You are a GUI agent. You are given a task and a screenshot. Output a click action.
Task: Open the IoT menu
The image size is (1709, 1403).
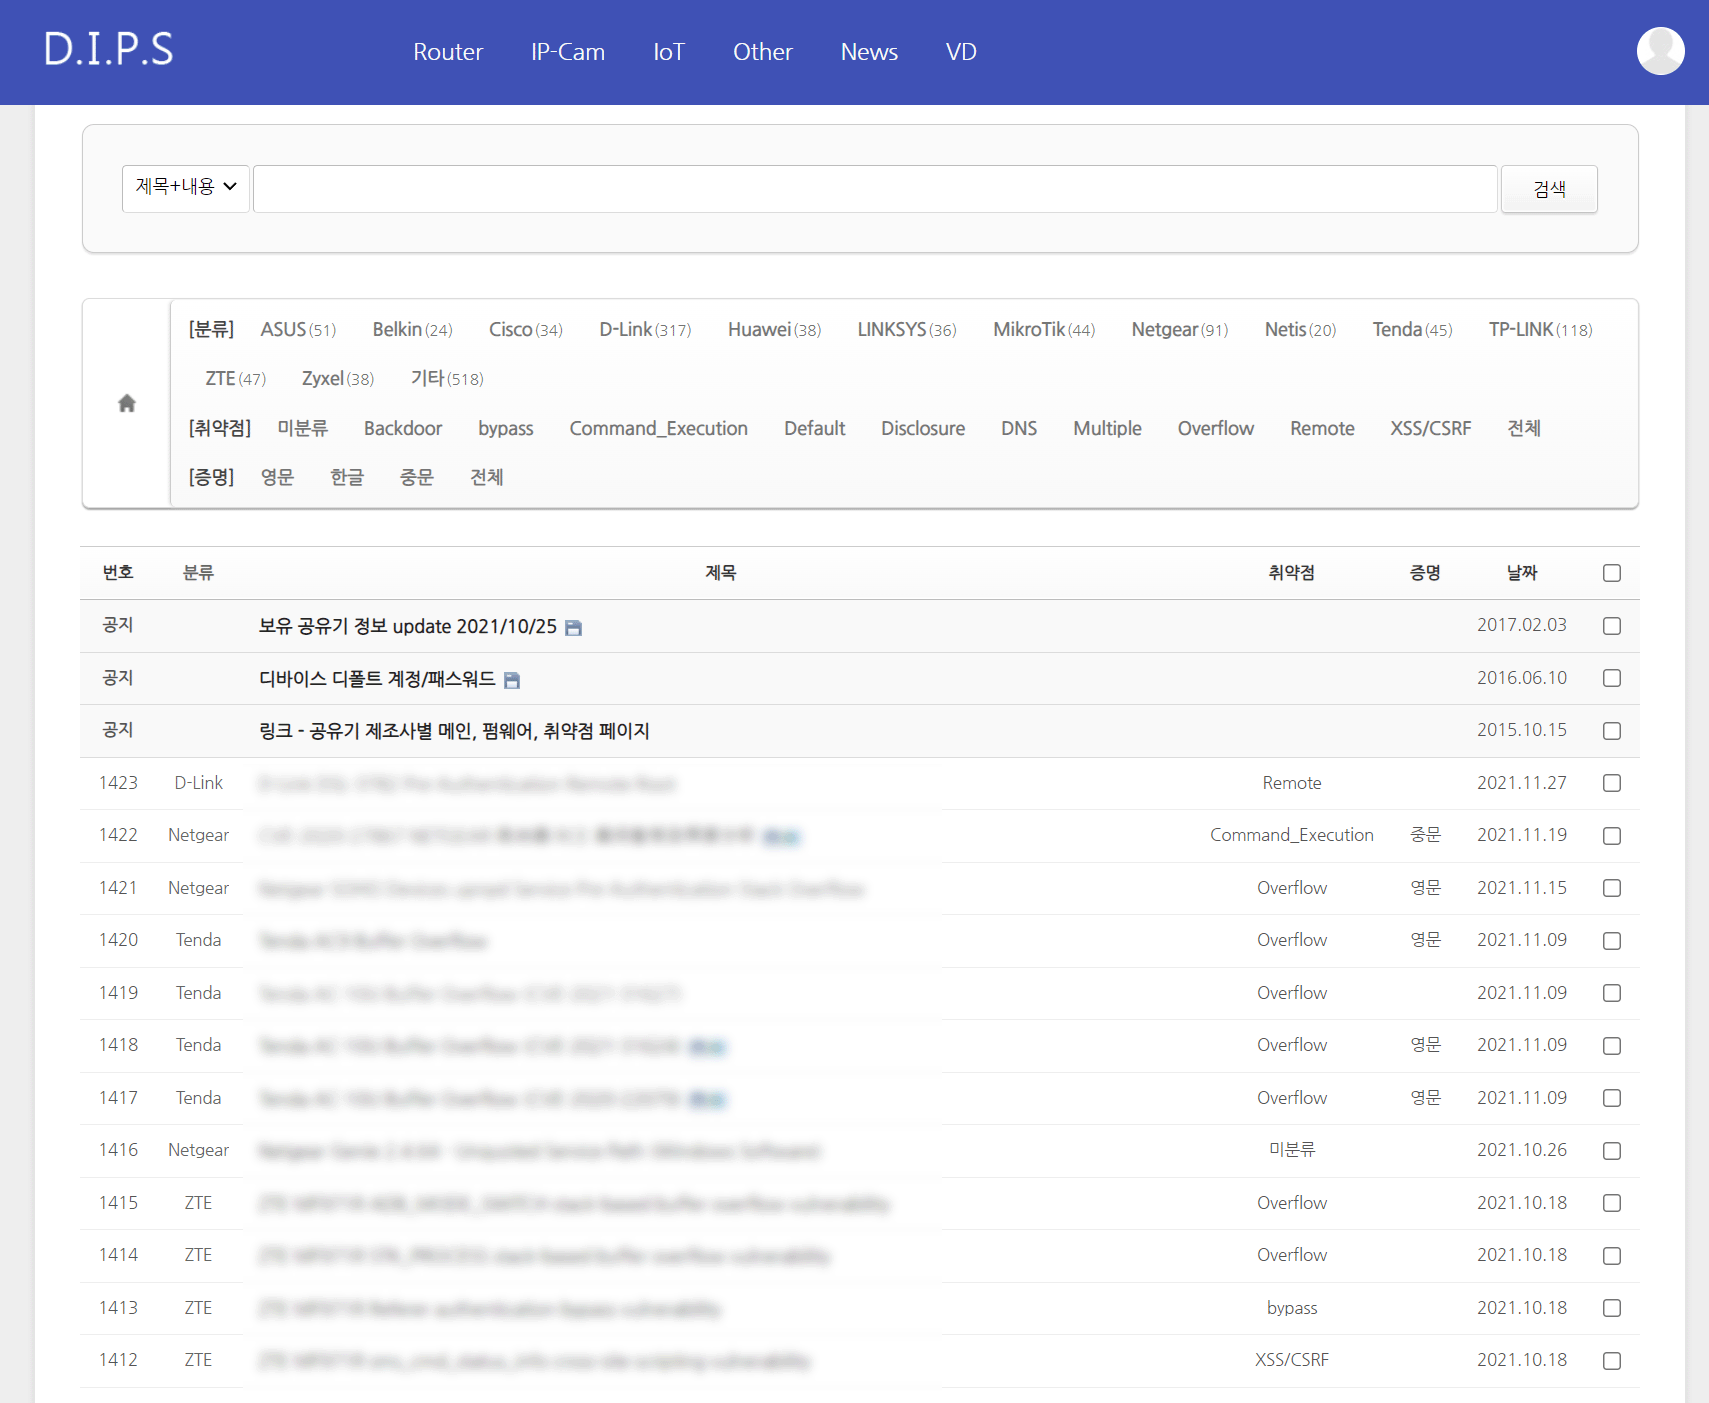tap(669, 52)
